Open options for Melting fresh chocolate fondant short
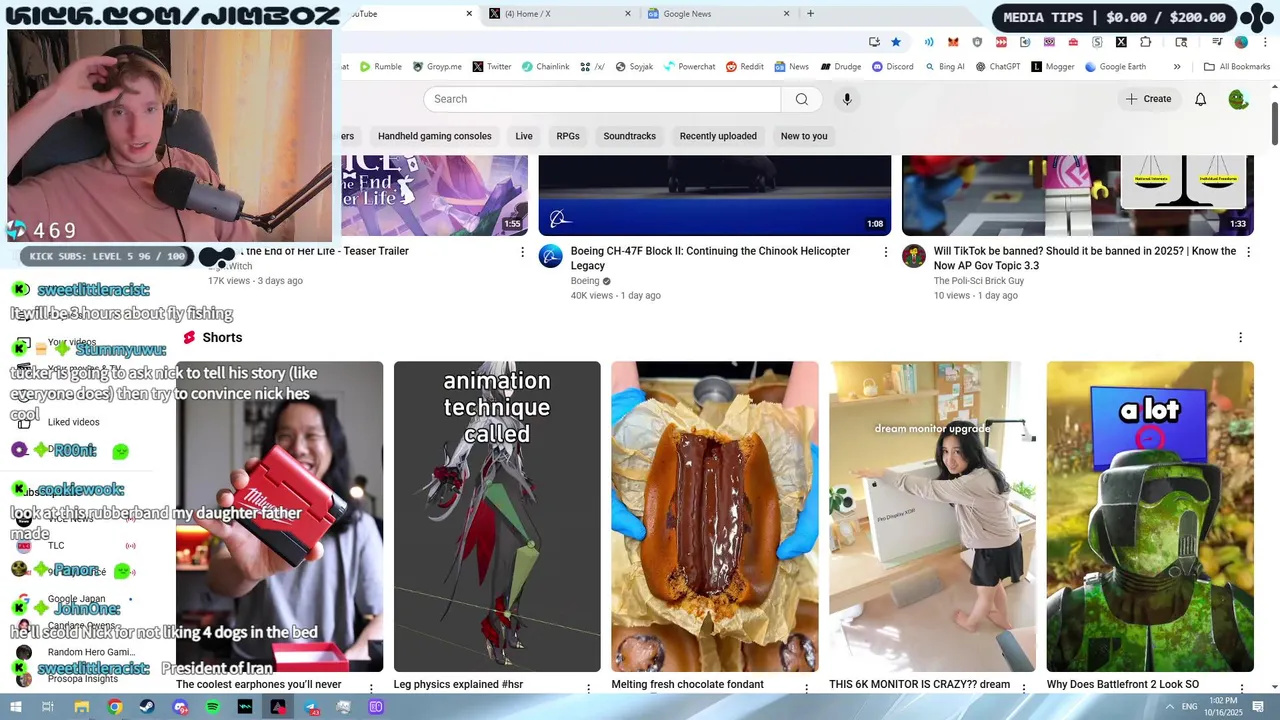Viewport: 1280px width, 720px height. [x=806, y=689]
